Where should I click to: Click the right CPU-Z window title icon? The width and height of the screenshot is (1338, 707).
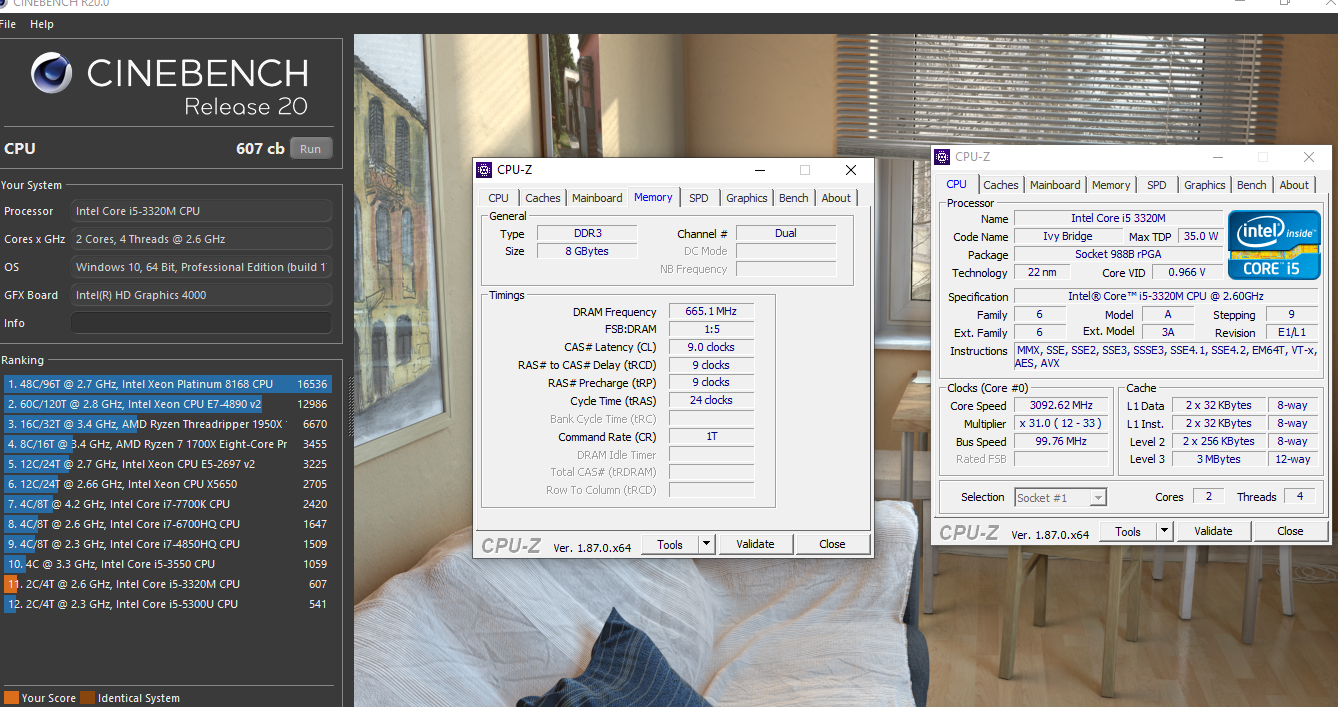pyautogui.click(x=942, y=157)
